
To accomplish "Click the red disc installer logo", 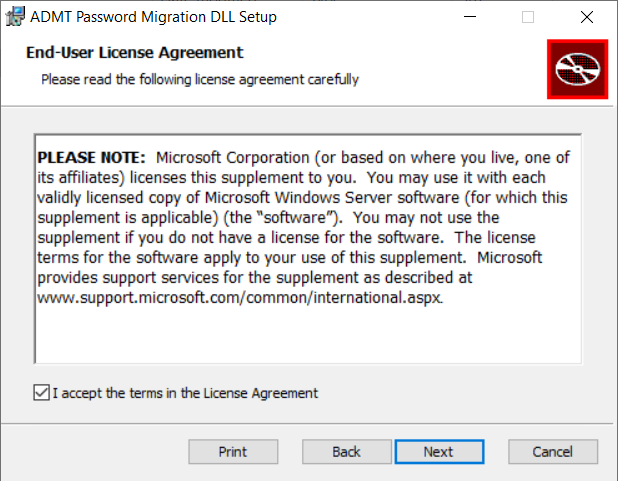I will [x=577, y=69].
